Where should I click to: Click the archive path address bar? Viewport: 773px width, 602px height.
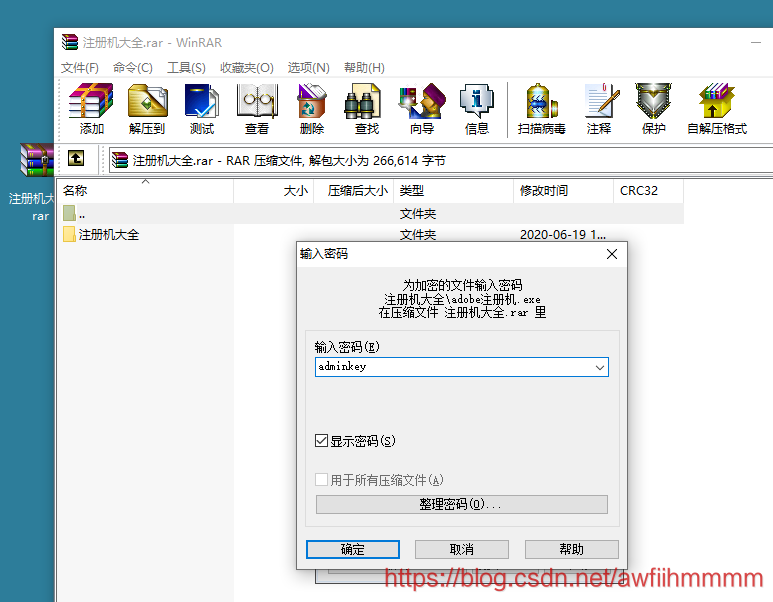click(440, 160)
